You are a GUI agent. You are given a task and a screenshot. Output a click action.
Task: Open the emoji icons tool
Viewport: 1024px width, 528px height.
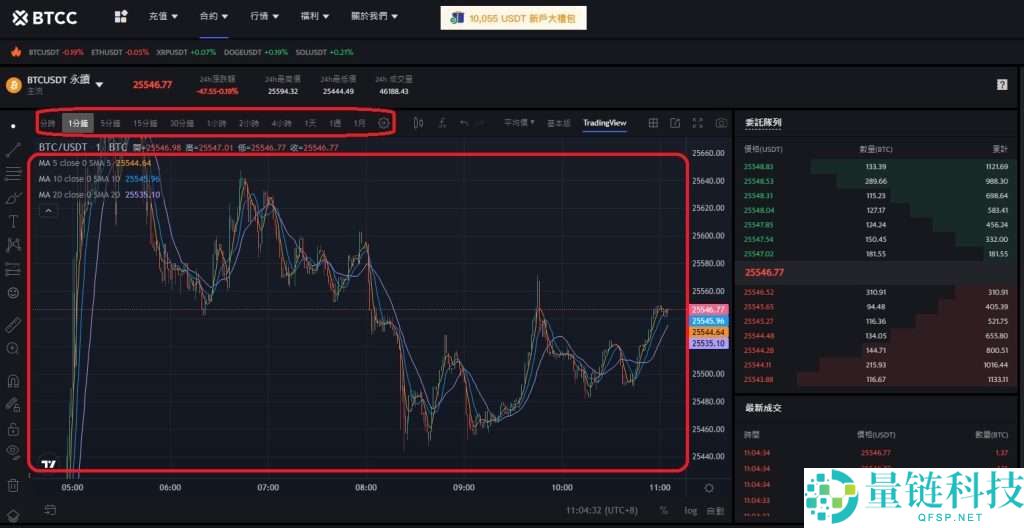point(13,293)
